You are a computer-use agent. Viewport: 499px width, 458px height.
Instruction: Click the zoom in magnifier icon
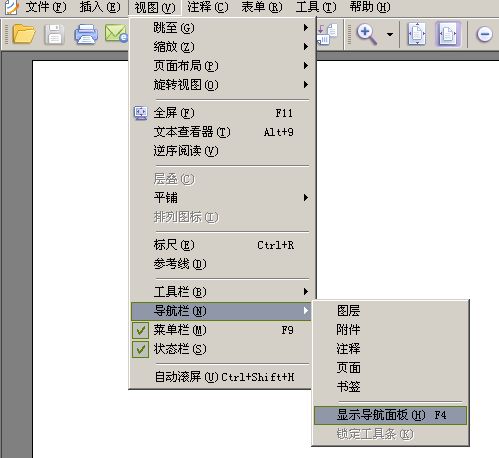pyautogui.click(x=367, y=34)
